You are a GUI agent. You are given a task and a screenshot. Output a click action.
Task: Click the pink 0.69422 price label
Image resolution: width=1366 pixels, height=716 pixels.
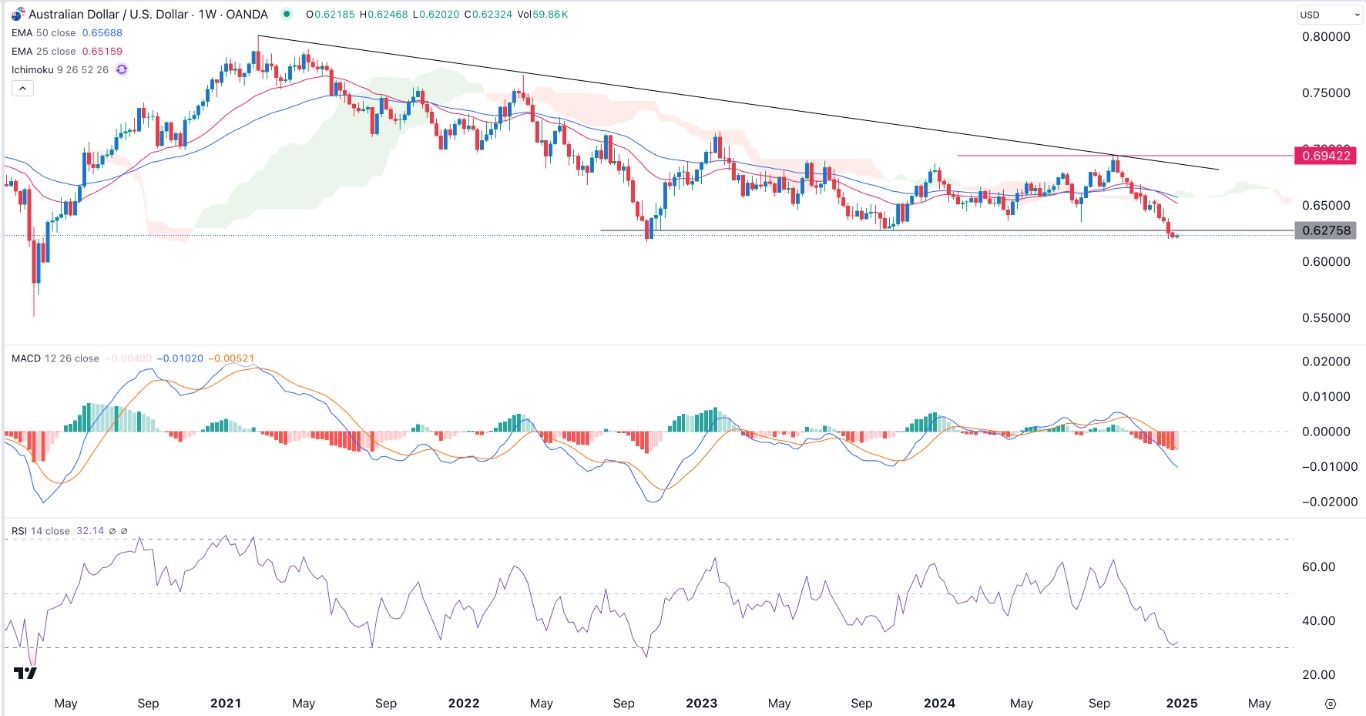point(1327,157)
